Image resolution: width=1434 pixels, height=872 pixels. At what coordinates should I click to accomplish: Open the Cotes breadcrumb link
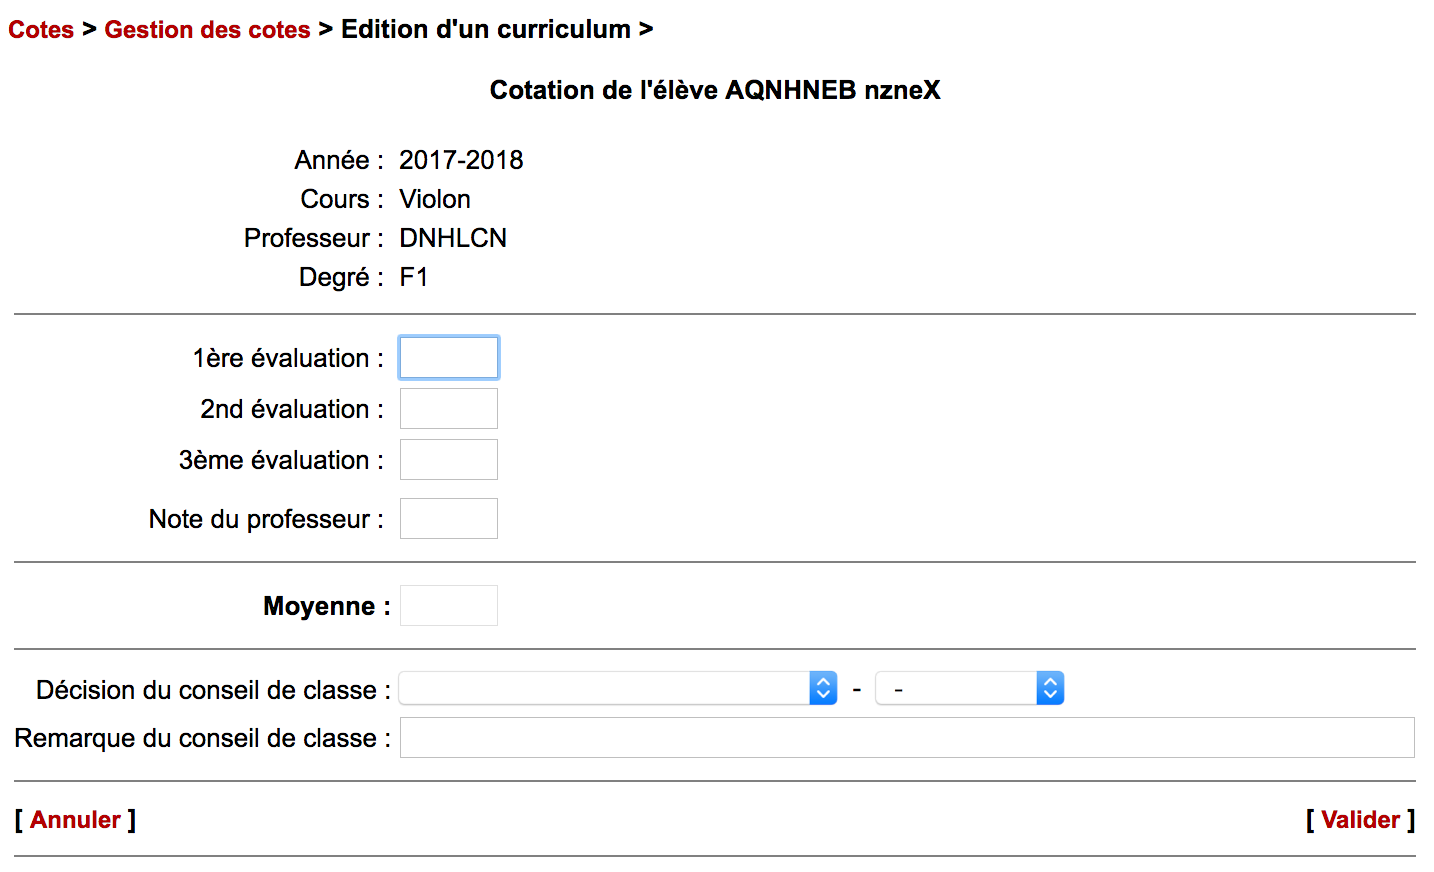(x=41, y=30)
